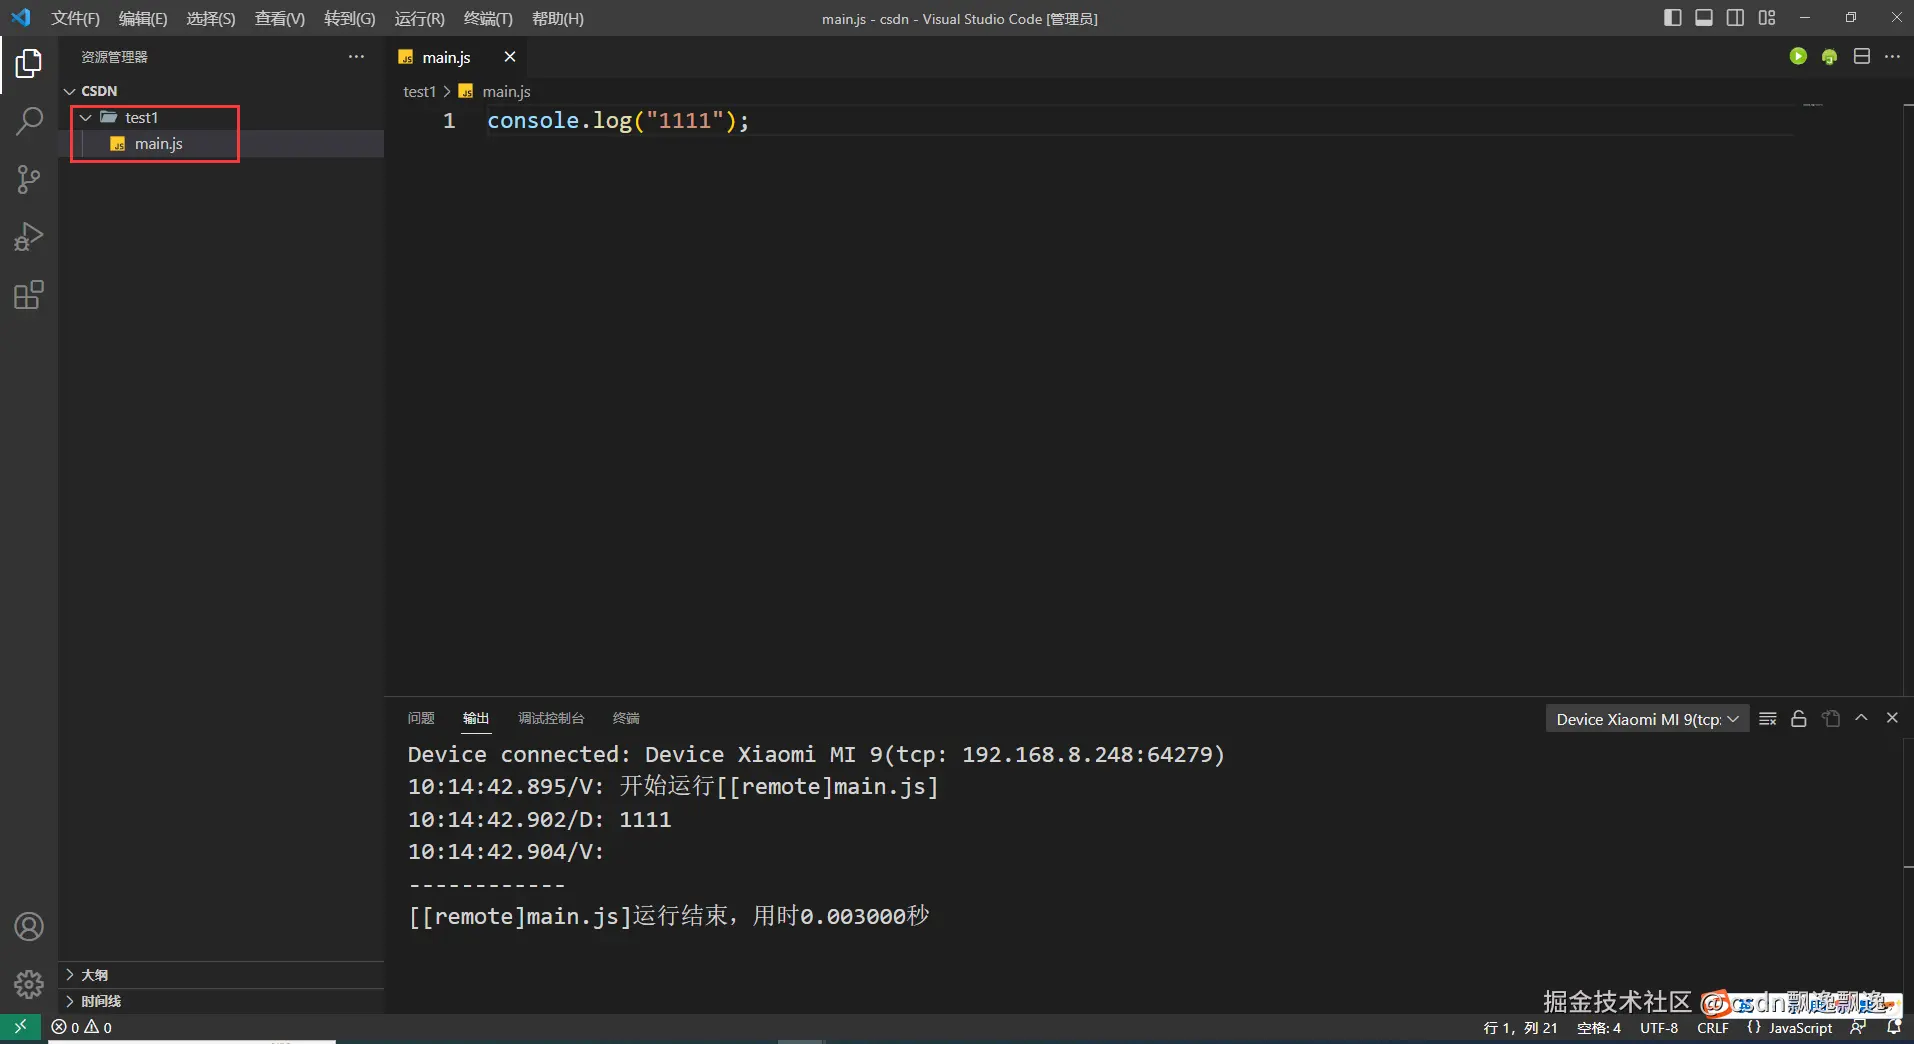Image resolution: width=1914 pixels, height=1044 pixels.
Task: Click the Visual Studio Code logo icon
Action: (x=21, y=18)
